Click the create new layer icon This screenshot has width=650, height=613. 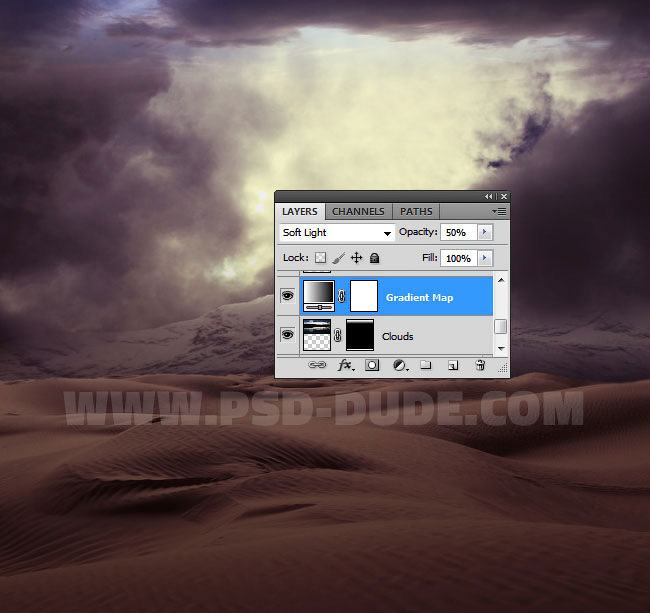click(453, 365)
